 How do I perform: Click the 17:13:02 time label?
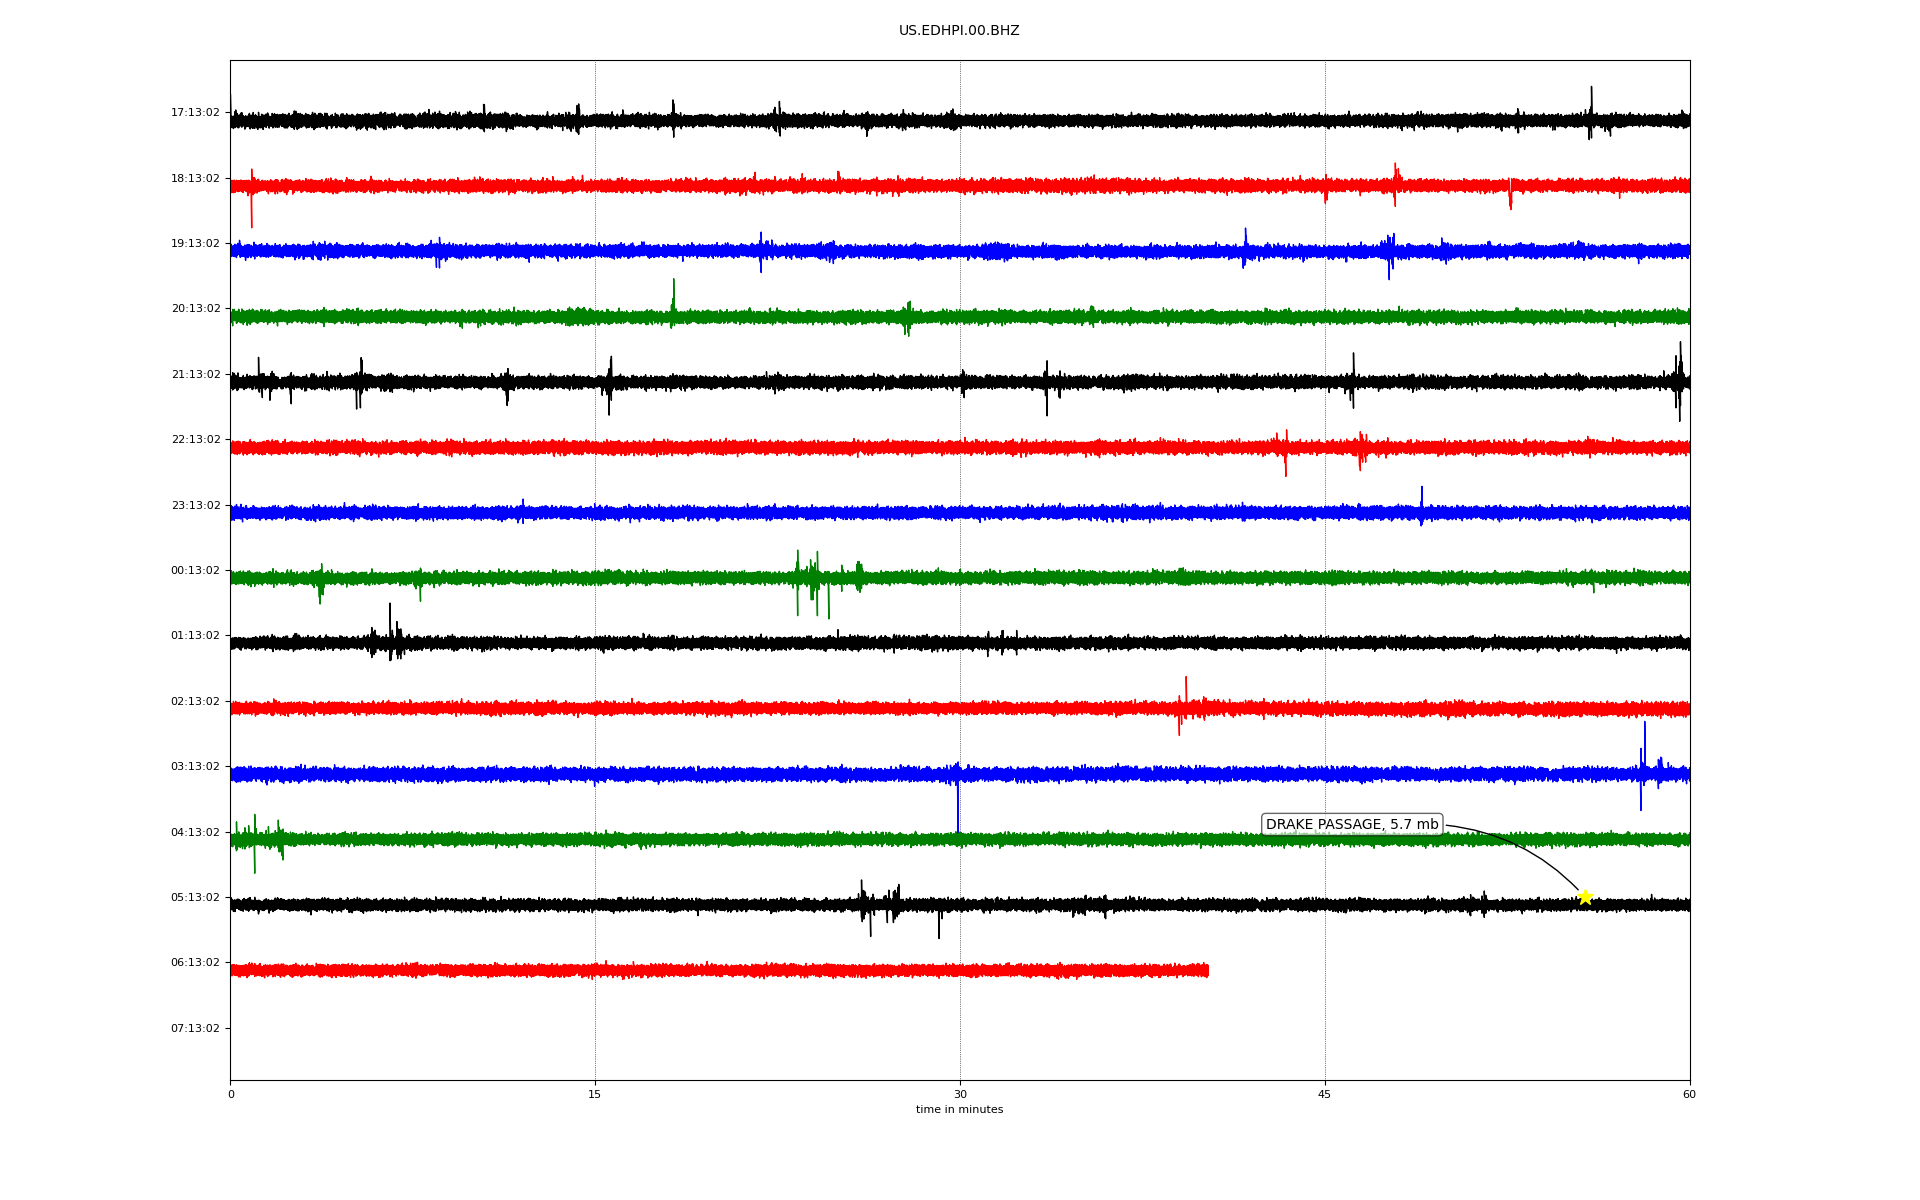(x=195, y=113)
